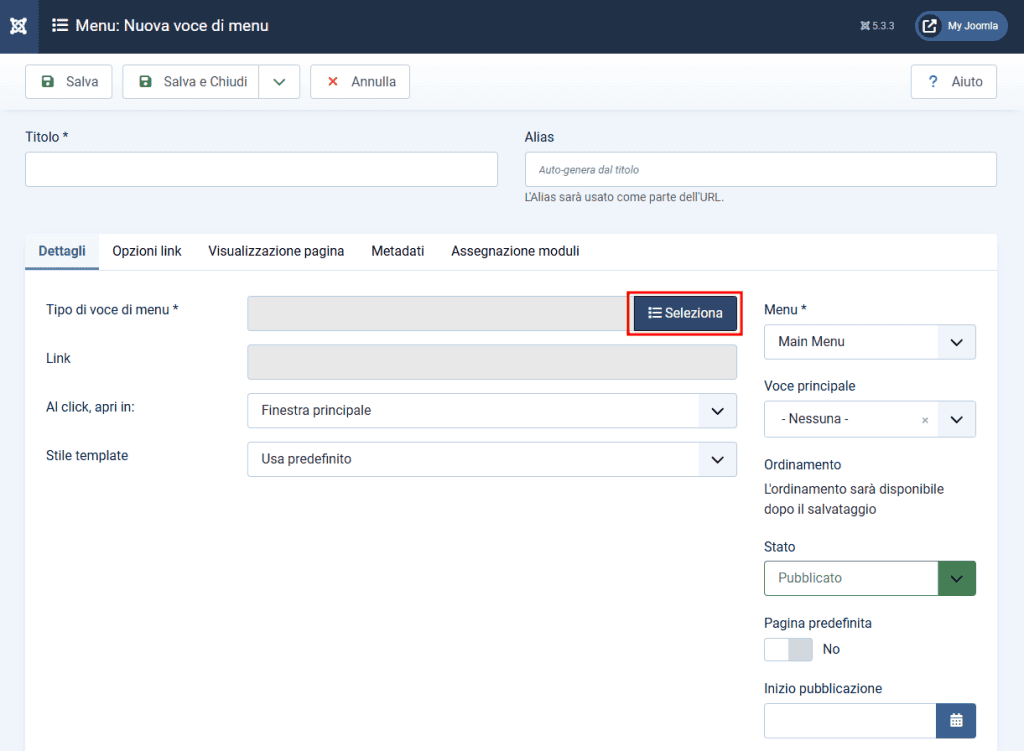Switch to the Opzioni link tab
Image resolution: width=1024 pixels, height=751 pixels.
coord(146,251)
